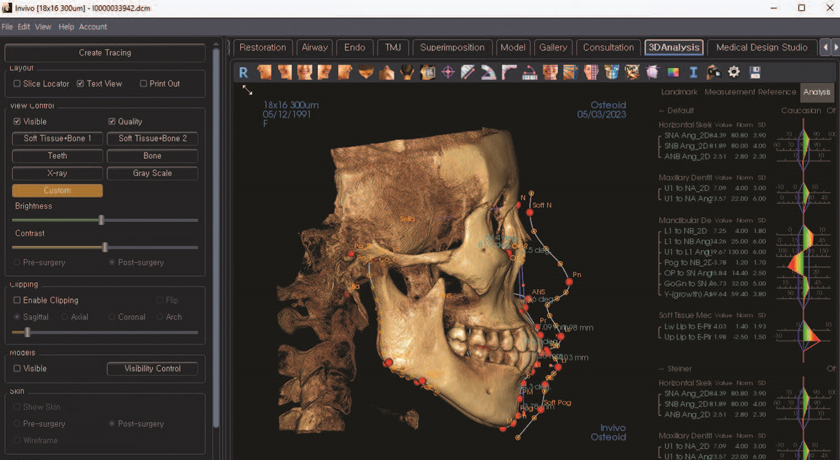The image size is (840, 460).
Task: Click the floppy disk save icon
Action: click(x=755, y=72)
